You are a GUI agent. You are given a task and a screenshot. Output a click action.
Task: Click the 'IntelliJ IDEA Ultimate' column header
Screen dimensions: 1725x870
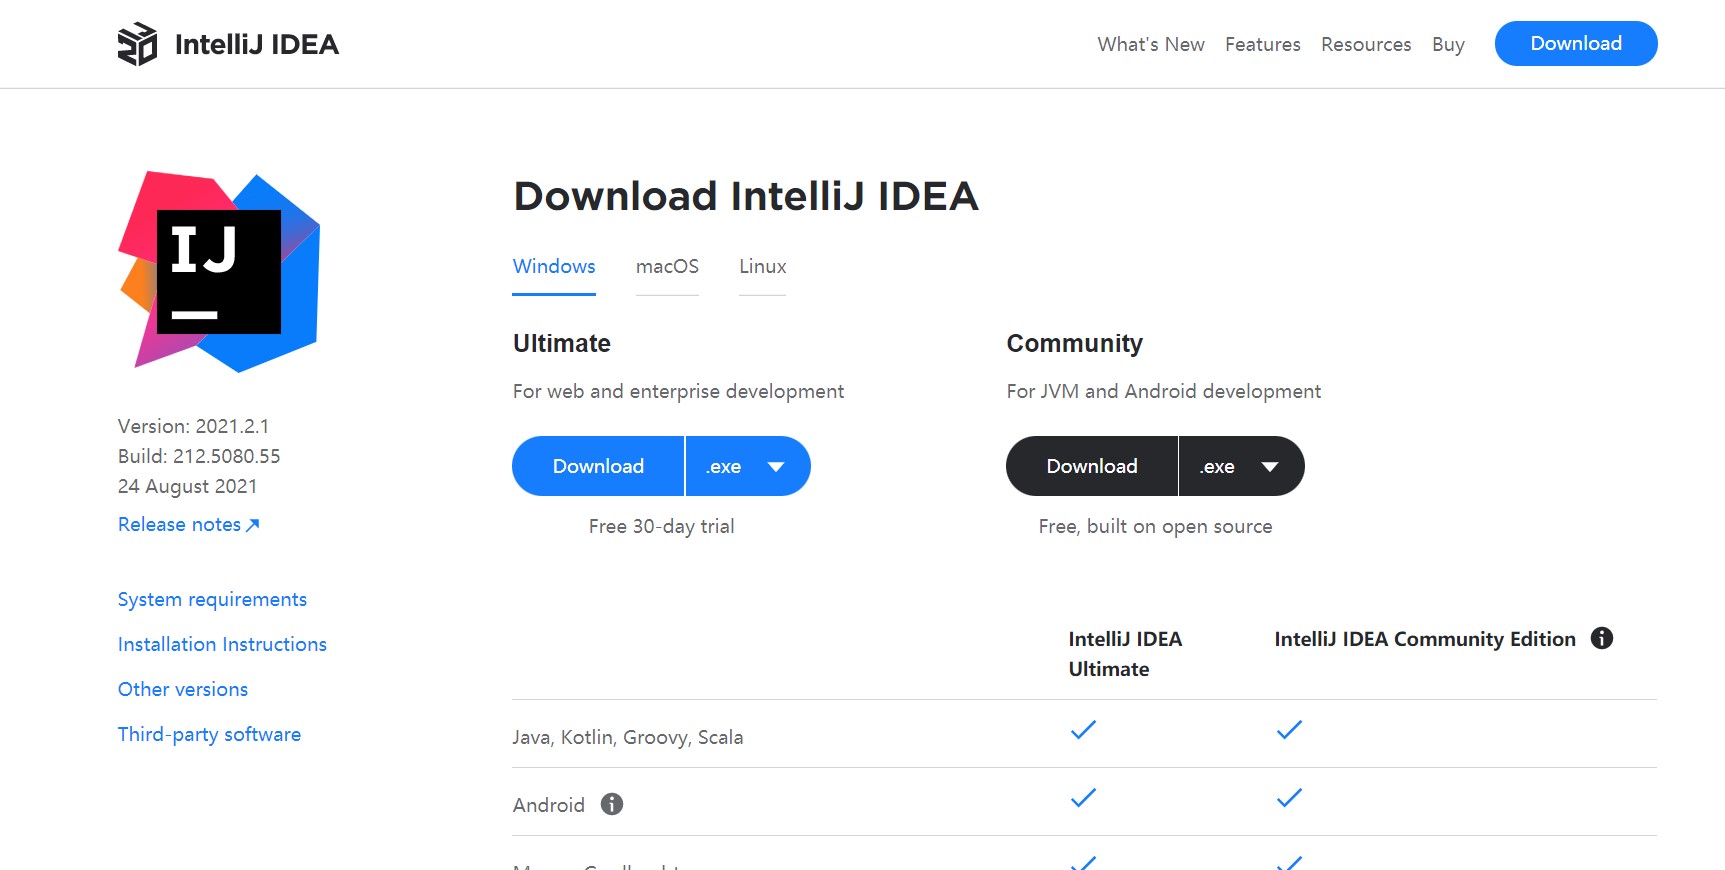(1125, 654)
